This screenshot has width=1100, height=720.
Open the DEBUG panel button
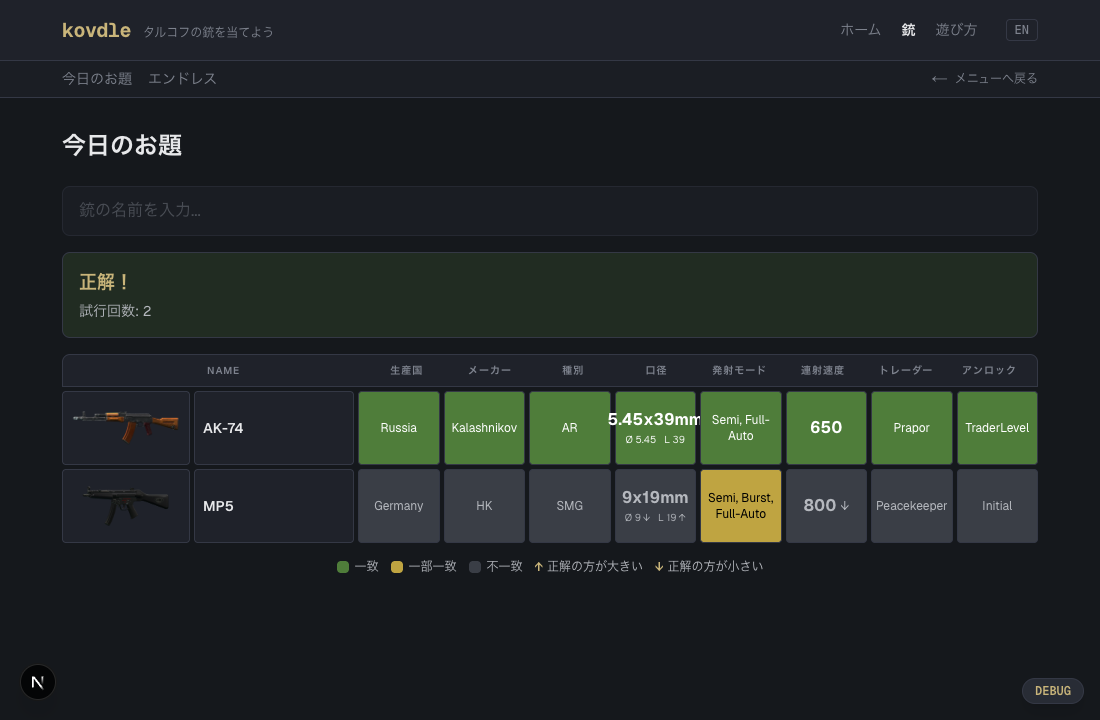[1052, 691]
